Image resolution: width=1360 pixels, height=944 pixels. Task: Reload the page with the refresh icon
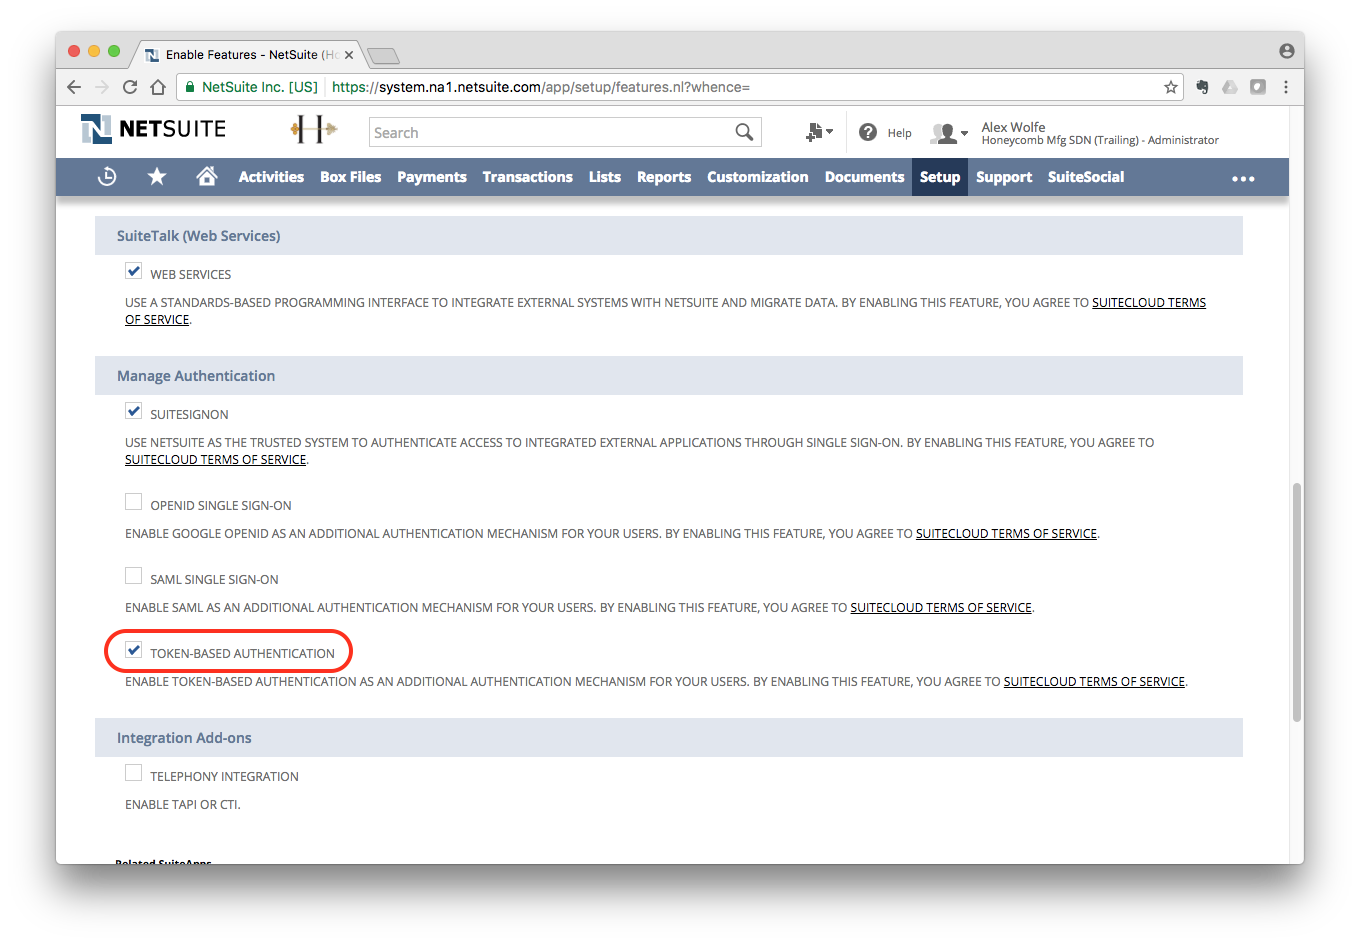[130, 87]
